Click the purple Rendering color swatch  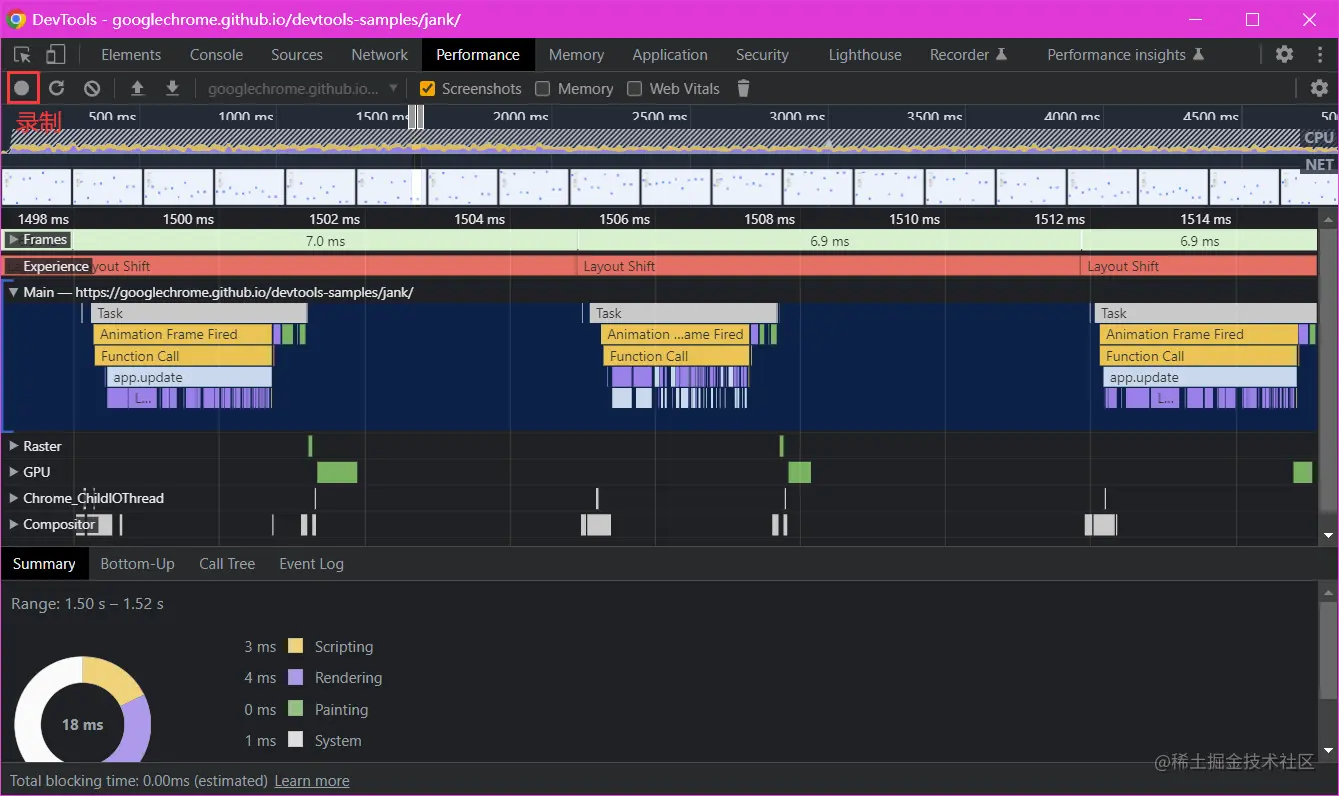[295, 677]
